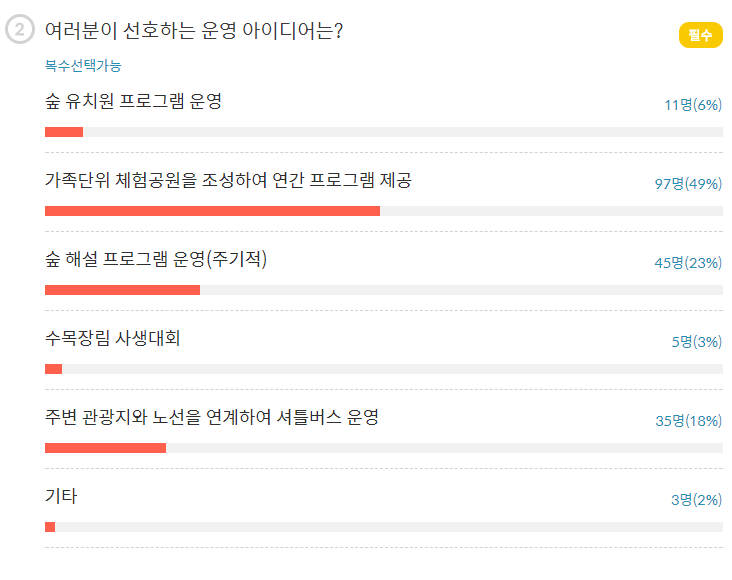Image resolution: width=732 pixels, height=580 pixels.
Task: Select 숲 해설 프로그램 운영(주기적) option
Action: (156, 260)
